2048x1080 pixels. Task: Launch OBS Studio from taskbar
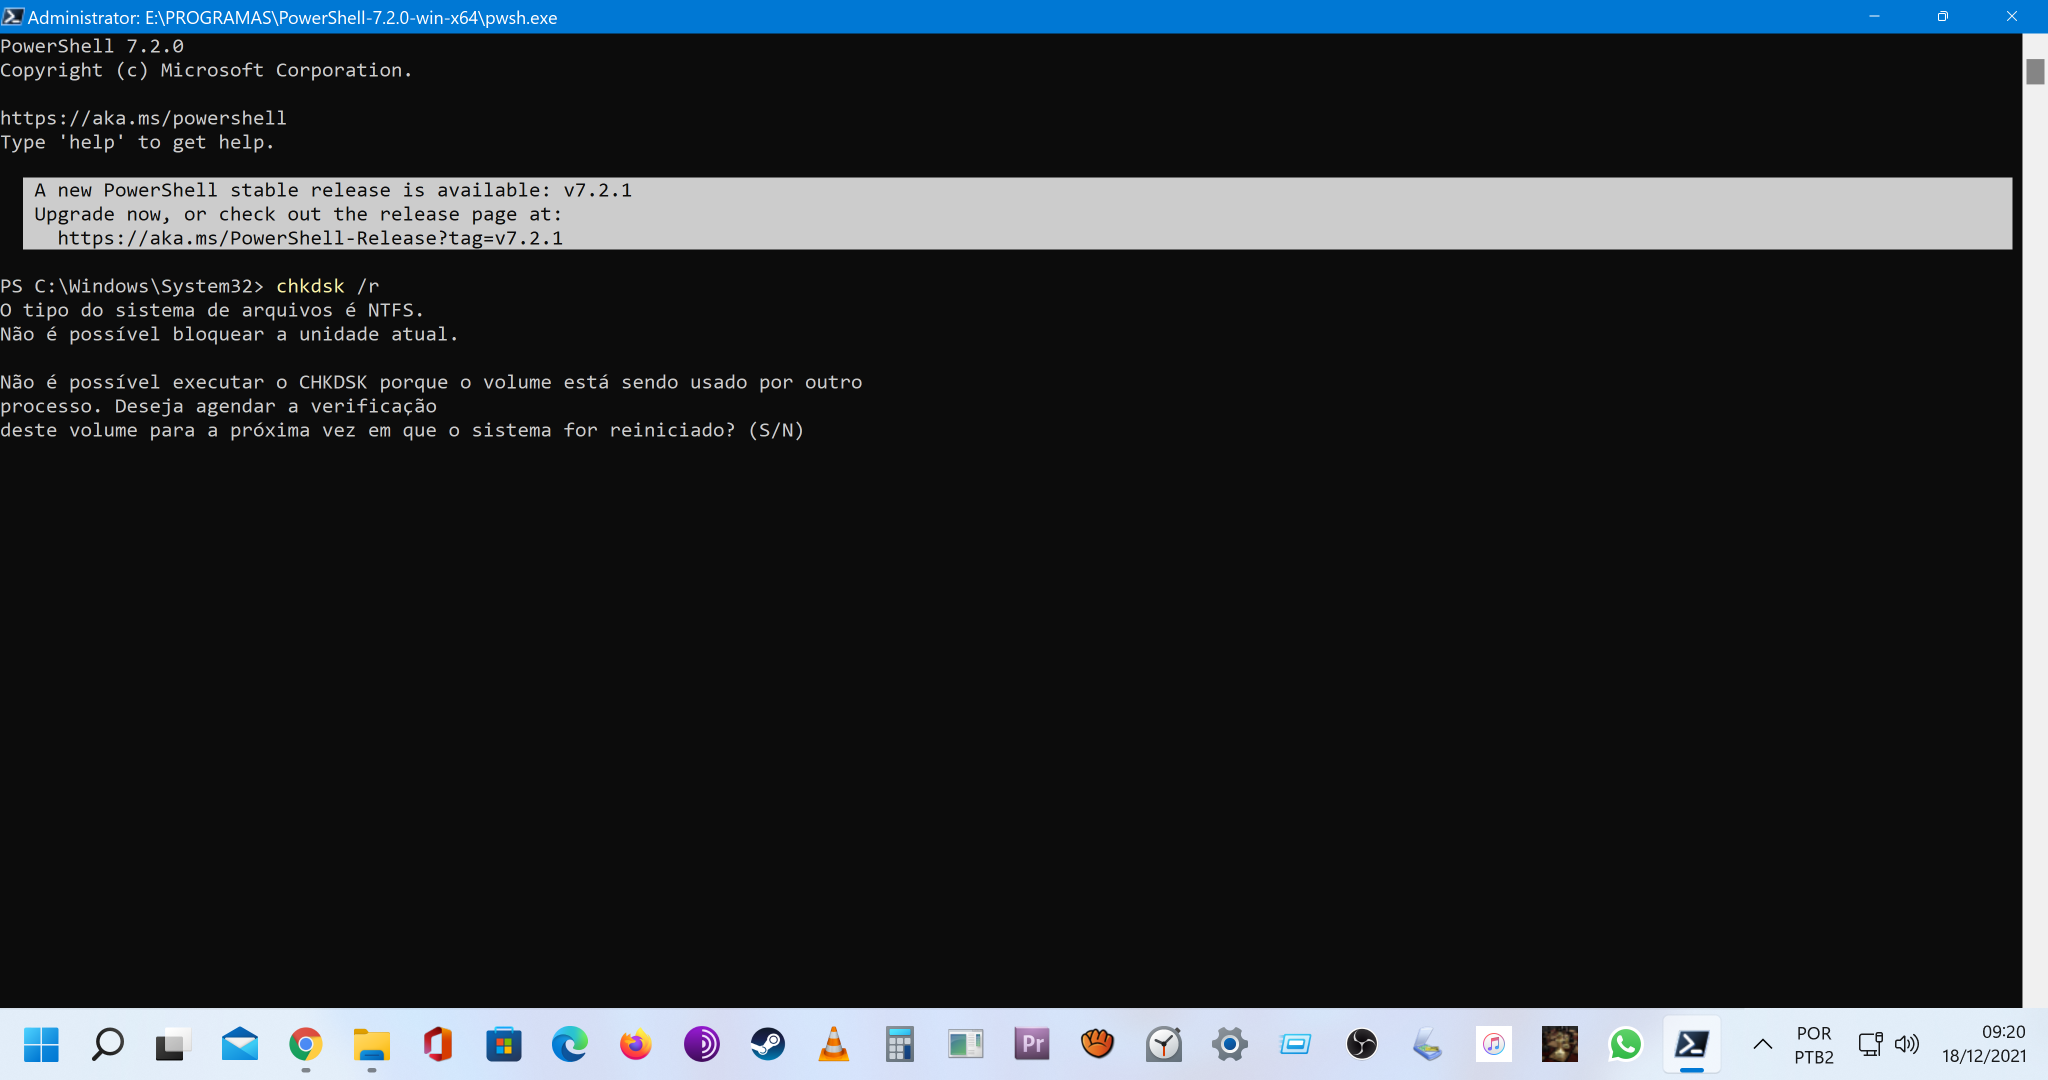[1361, 1045]
